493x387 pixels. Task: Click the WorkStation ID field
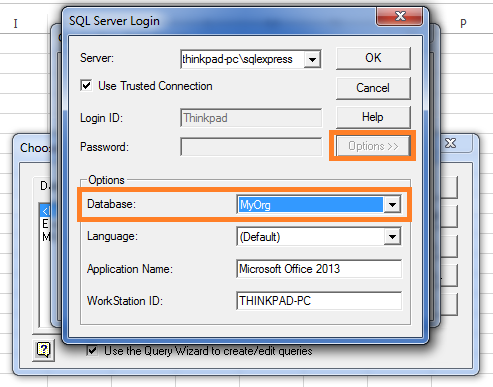319,301
